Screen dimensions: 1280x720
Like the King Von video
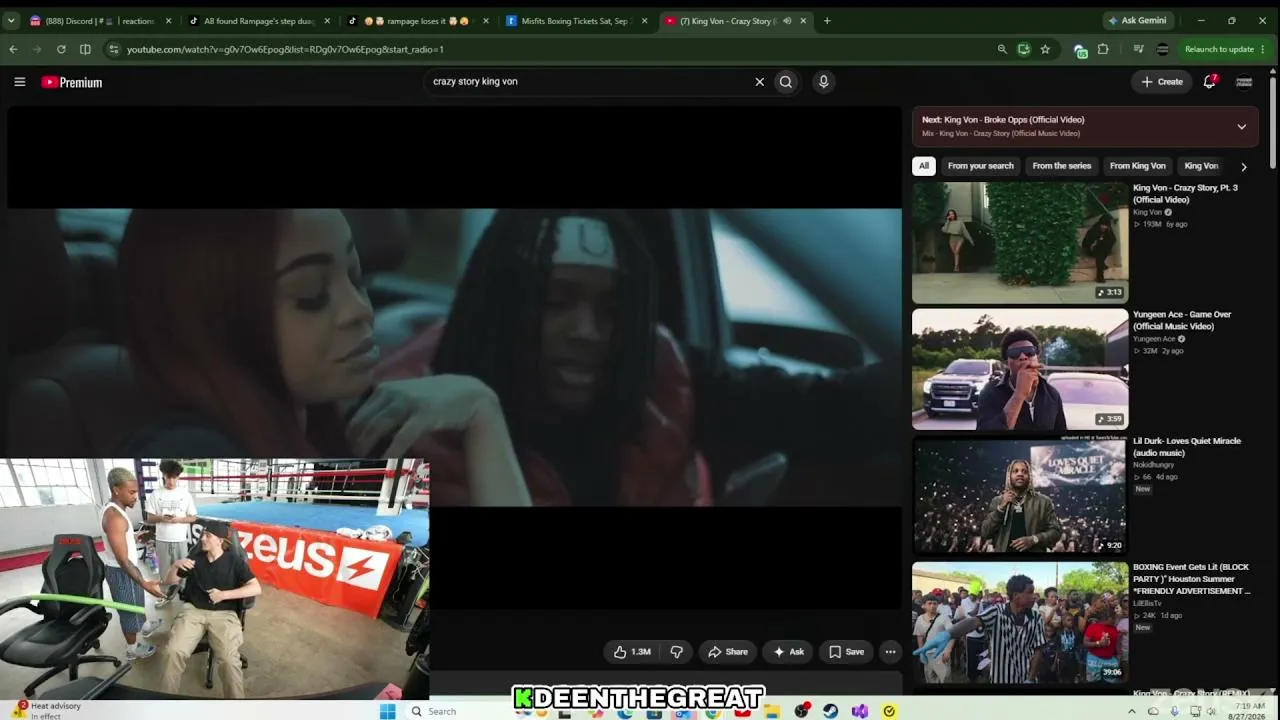(632, 652)
